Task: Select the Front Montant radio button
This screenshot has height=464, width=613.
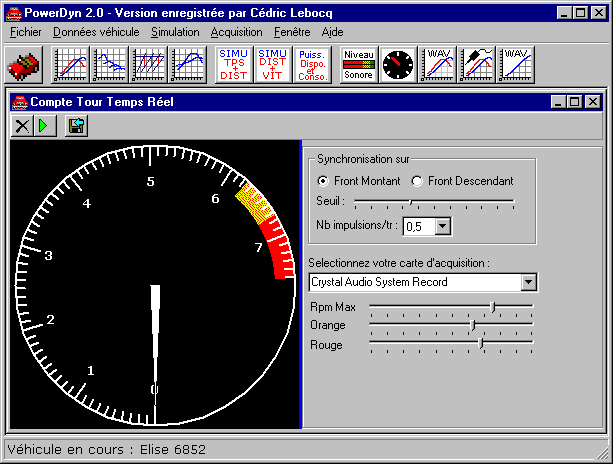Action: pyautogui.click(x=322, y=181)
